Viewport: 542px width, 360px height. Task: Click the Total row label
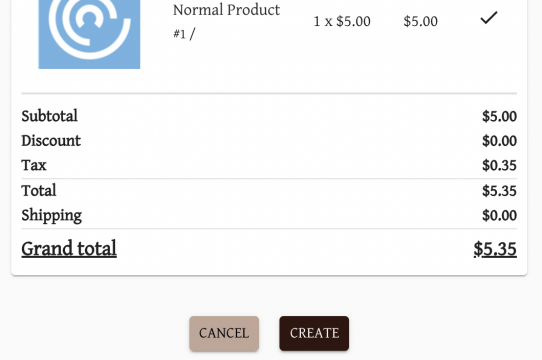(x=39, y=191)
